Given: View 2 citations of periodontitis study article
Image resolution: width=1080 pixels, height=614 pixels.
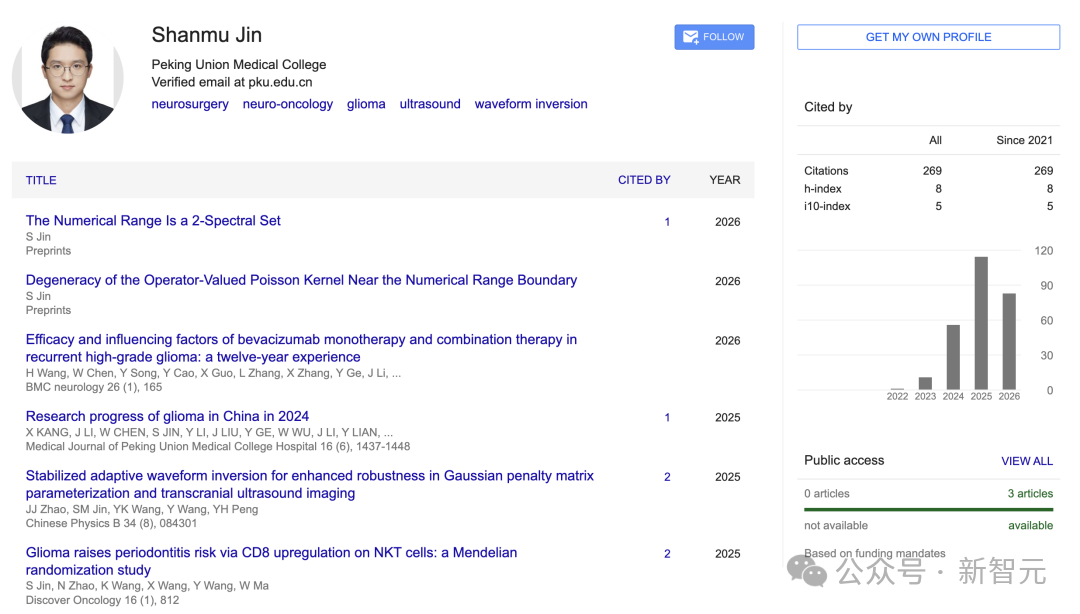Looking at the screenshot, I should (x=667, y=554).
